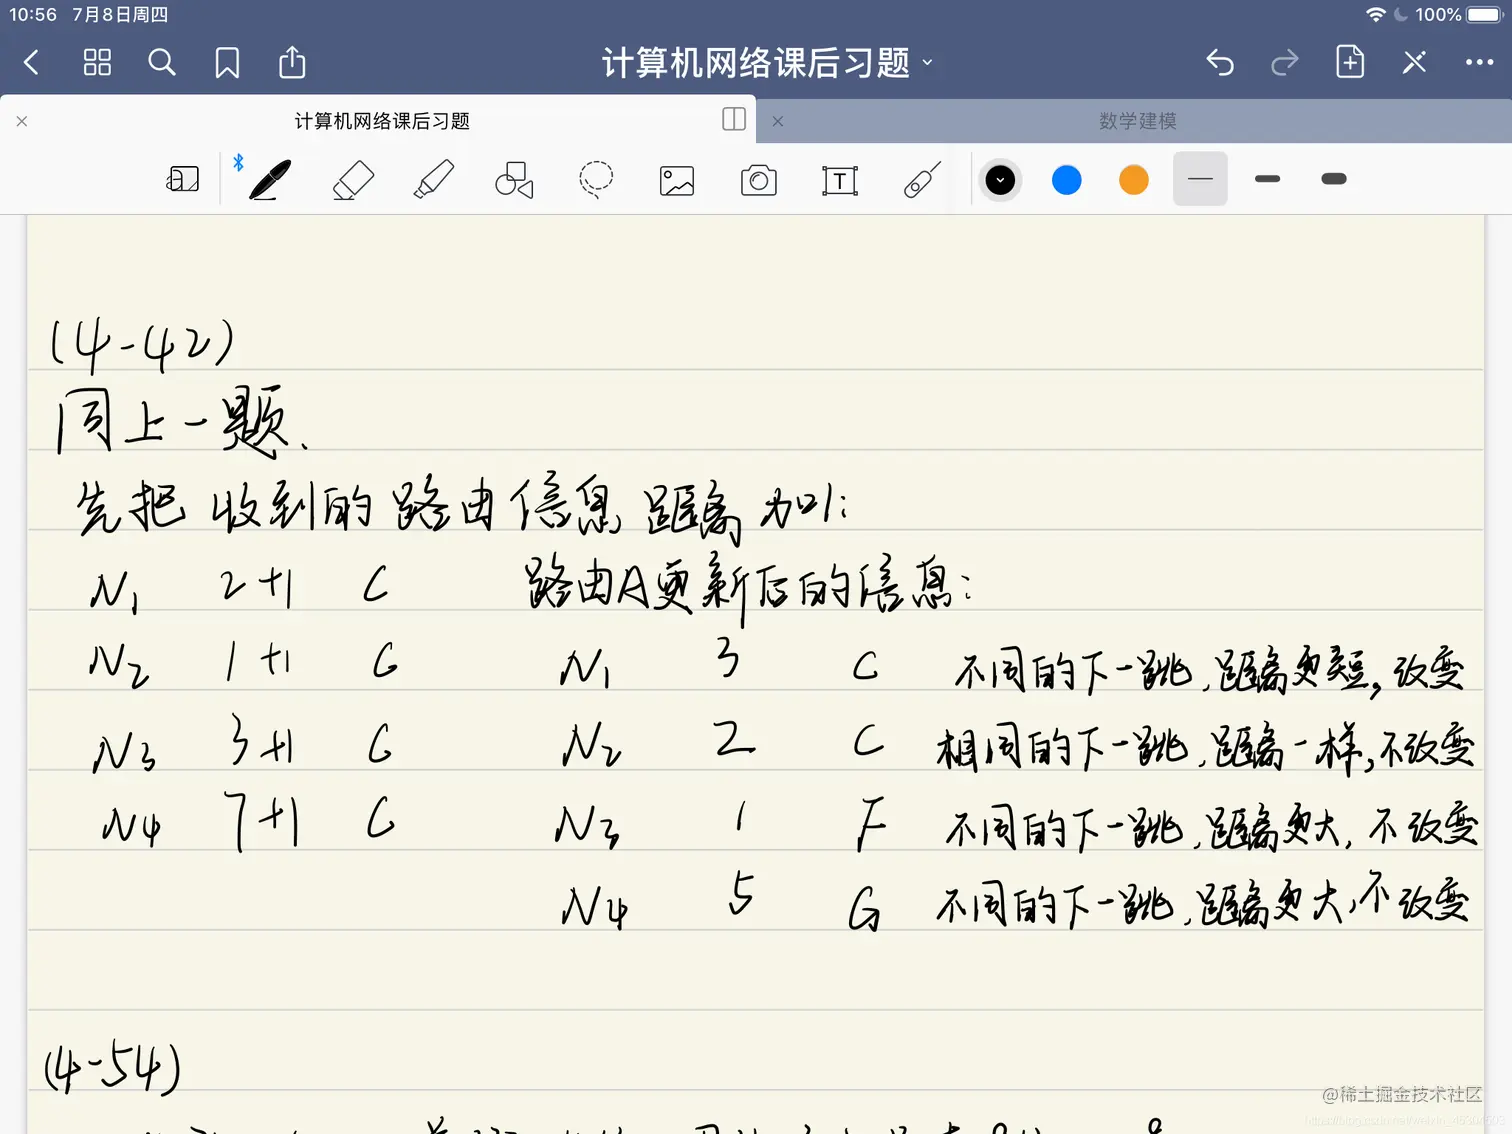The height and width of the screenshot is (1134, 1512).
Task: Add a new page
Action: 1349,62
